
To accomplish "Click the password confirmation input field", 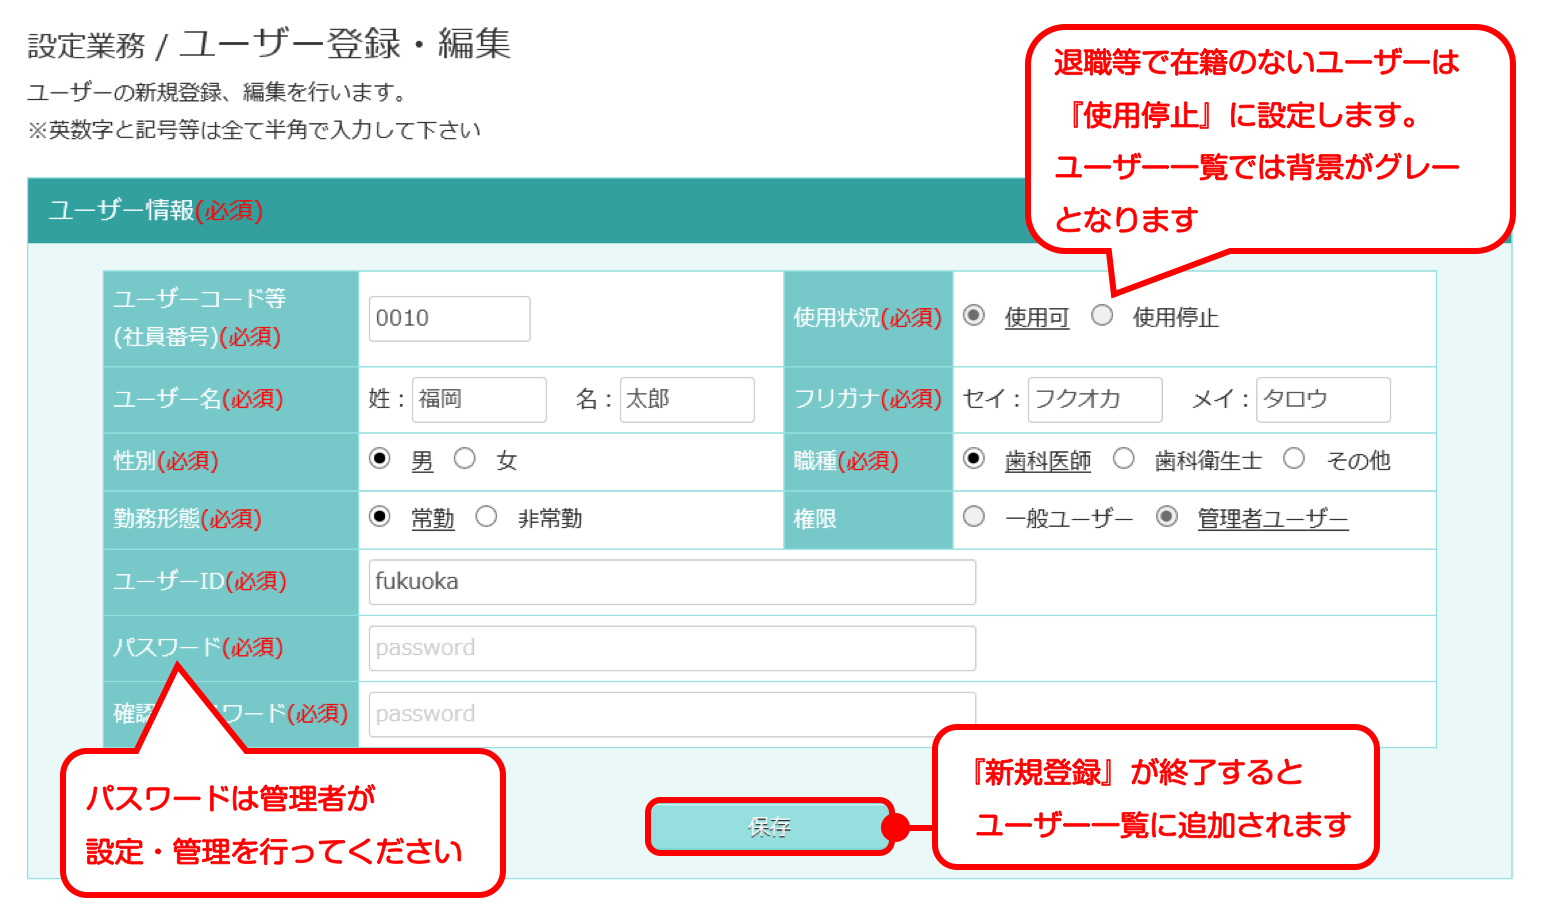I will click(672, 714).
